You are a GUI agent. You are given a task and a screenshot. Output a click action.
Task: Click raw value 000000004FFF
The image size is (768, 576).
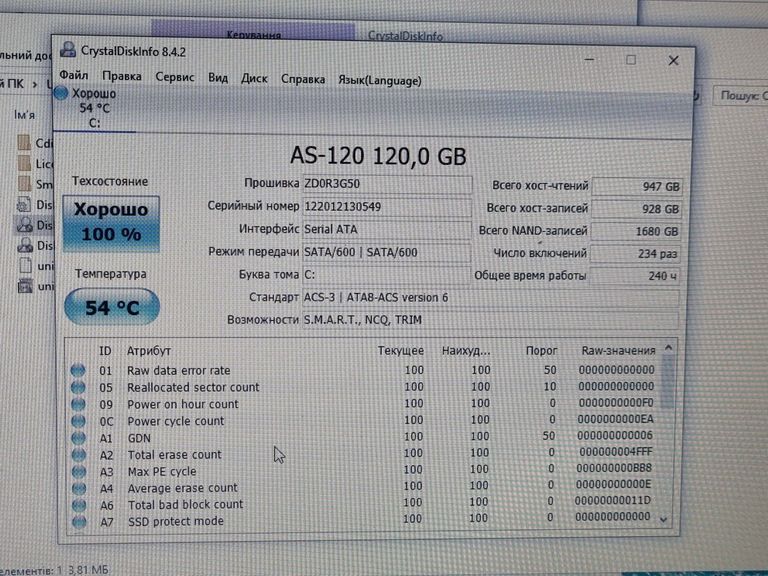click(x=616, y=451)
